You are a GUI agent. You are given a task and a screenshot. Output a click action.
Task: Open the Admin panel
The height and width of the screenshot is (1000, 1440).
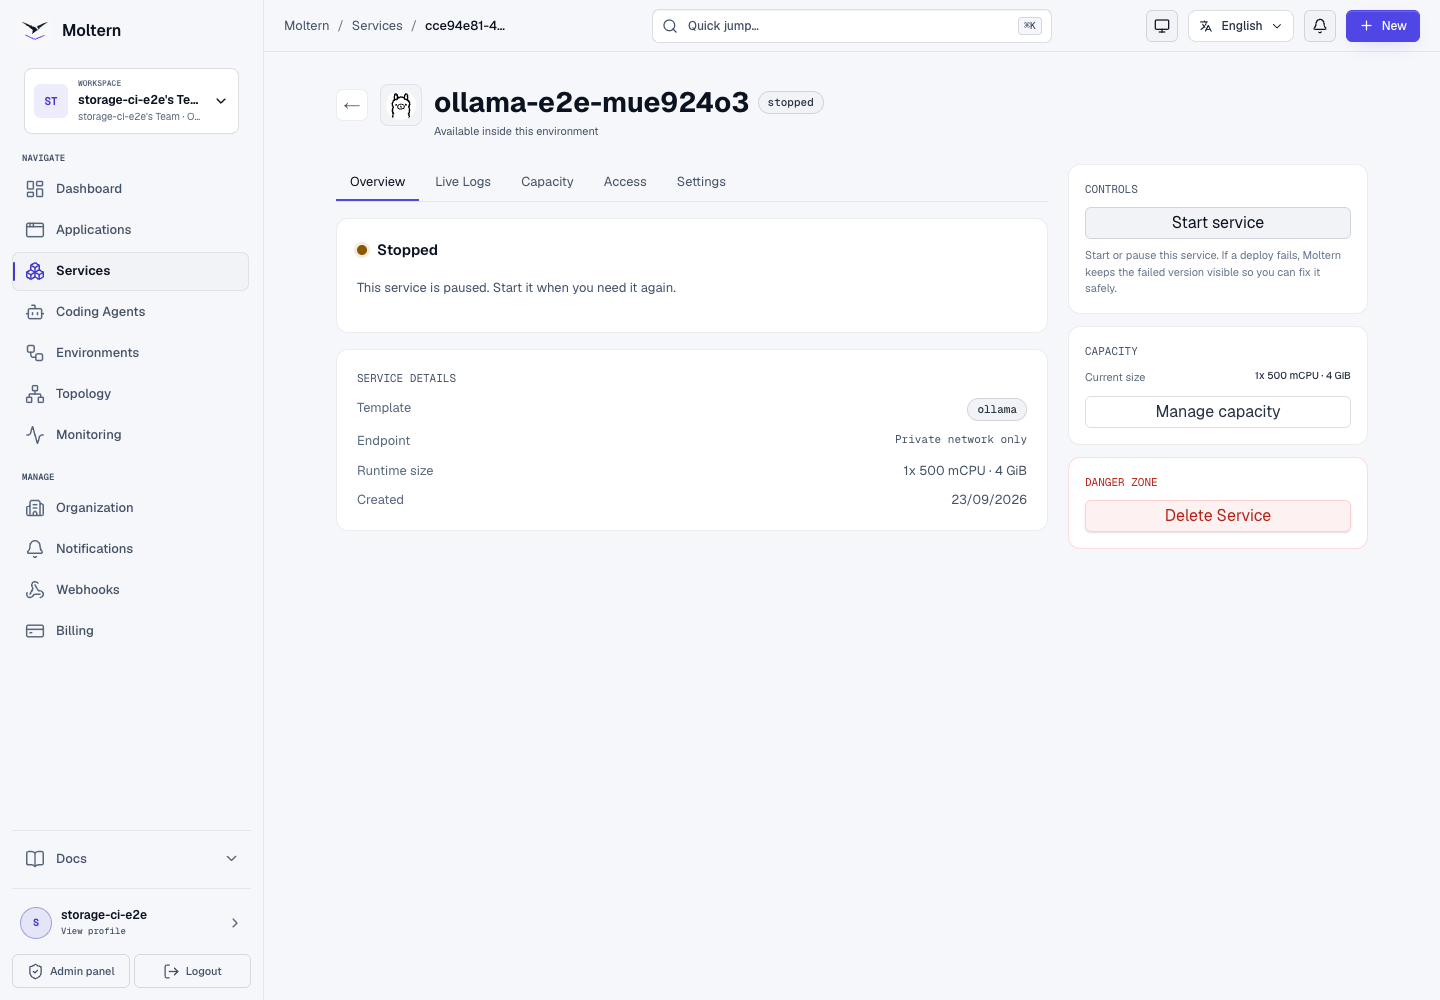(71, 971)
